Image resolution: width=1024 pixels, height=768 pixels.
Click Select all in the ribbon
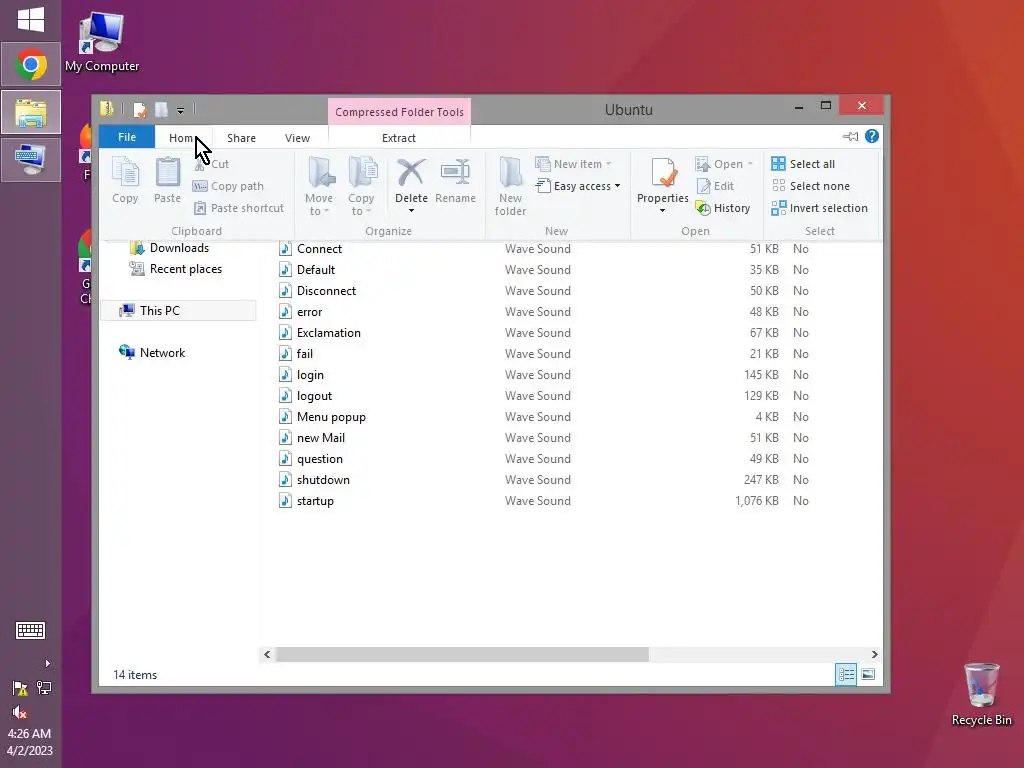803,164
